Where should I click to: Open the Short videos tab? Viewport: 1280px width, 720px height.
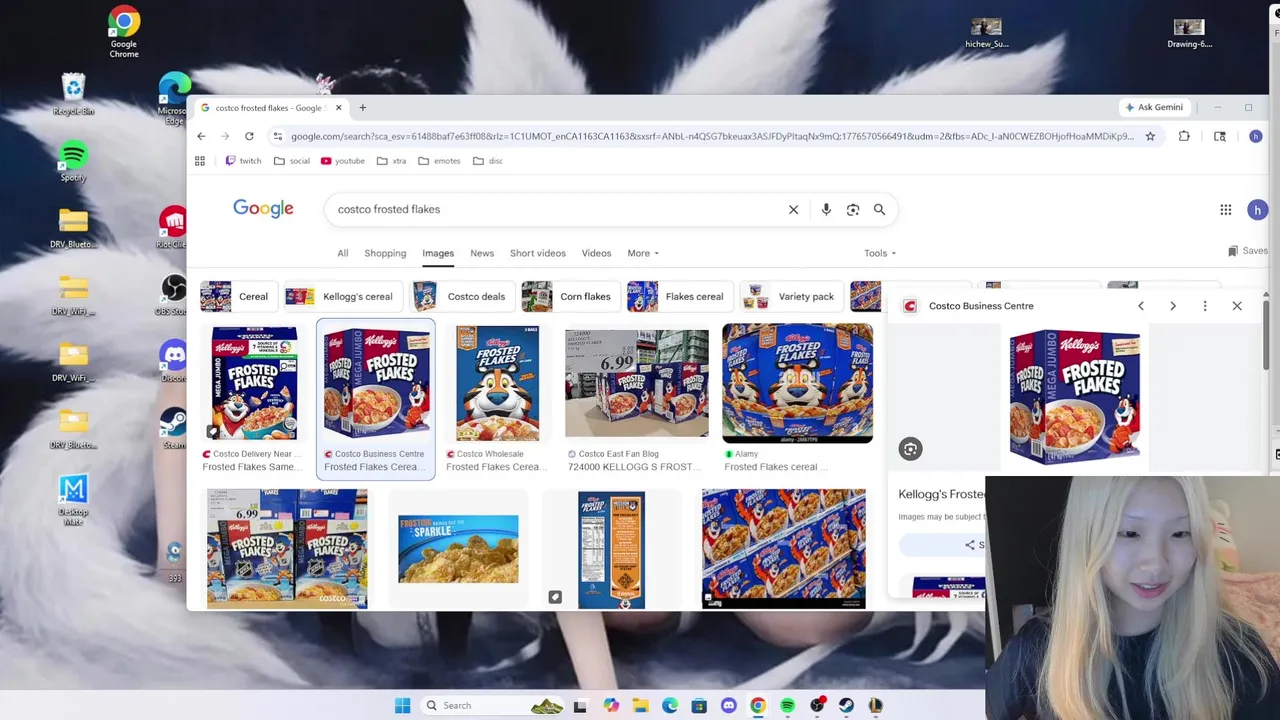[538, 253]
